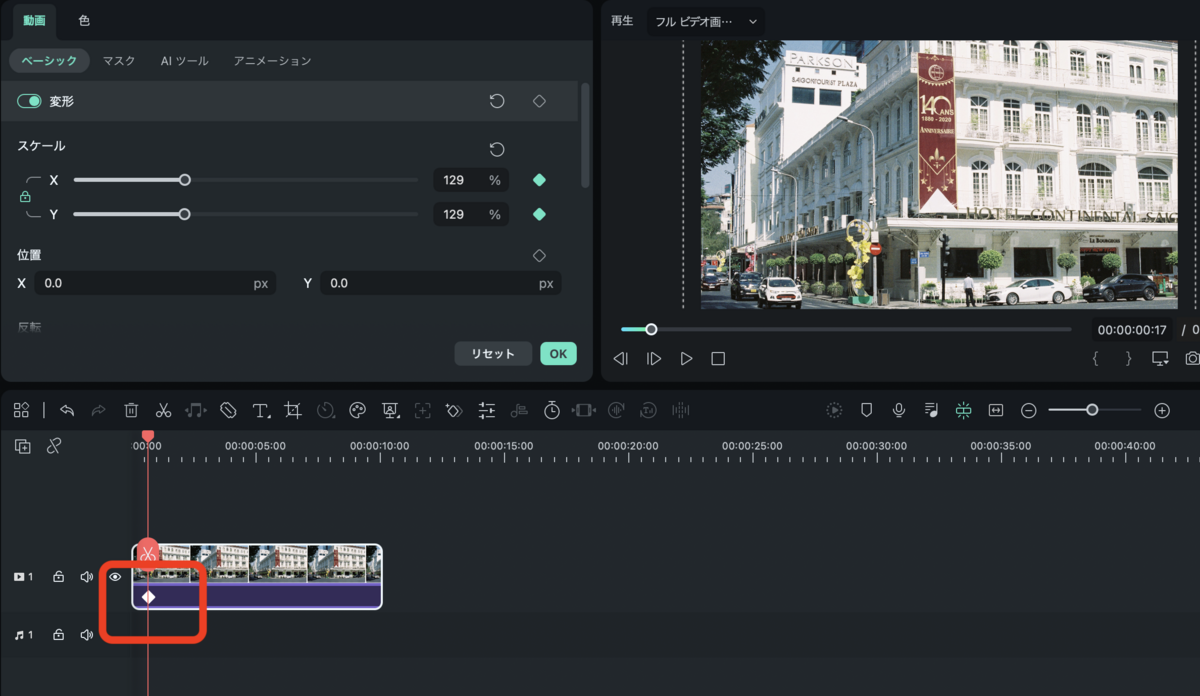Open the stopwatch duration tool
The width and height of the screenshot is (1200, 696).
[x=552, y=410]
